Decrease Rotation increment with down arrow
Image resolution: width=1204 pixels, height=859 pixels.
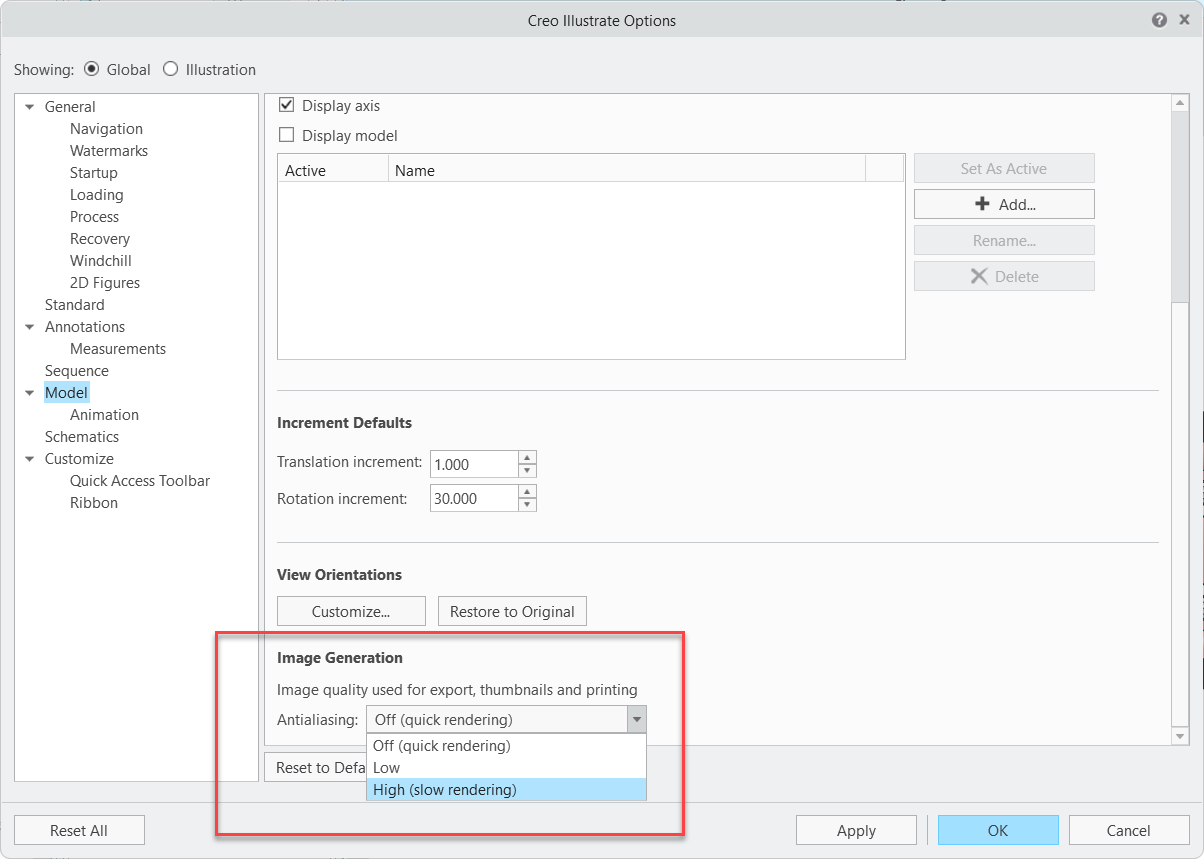527,505
